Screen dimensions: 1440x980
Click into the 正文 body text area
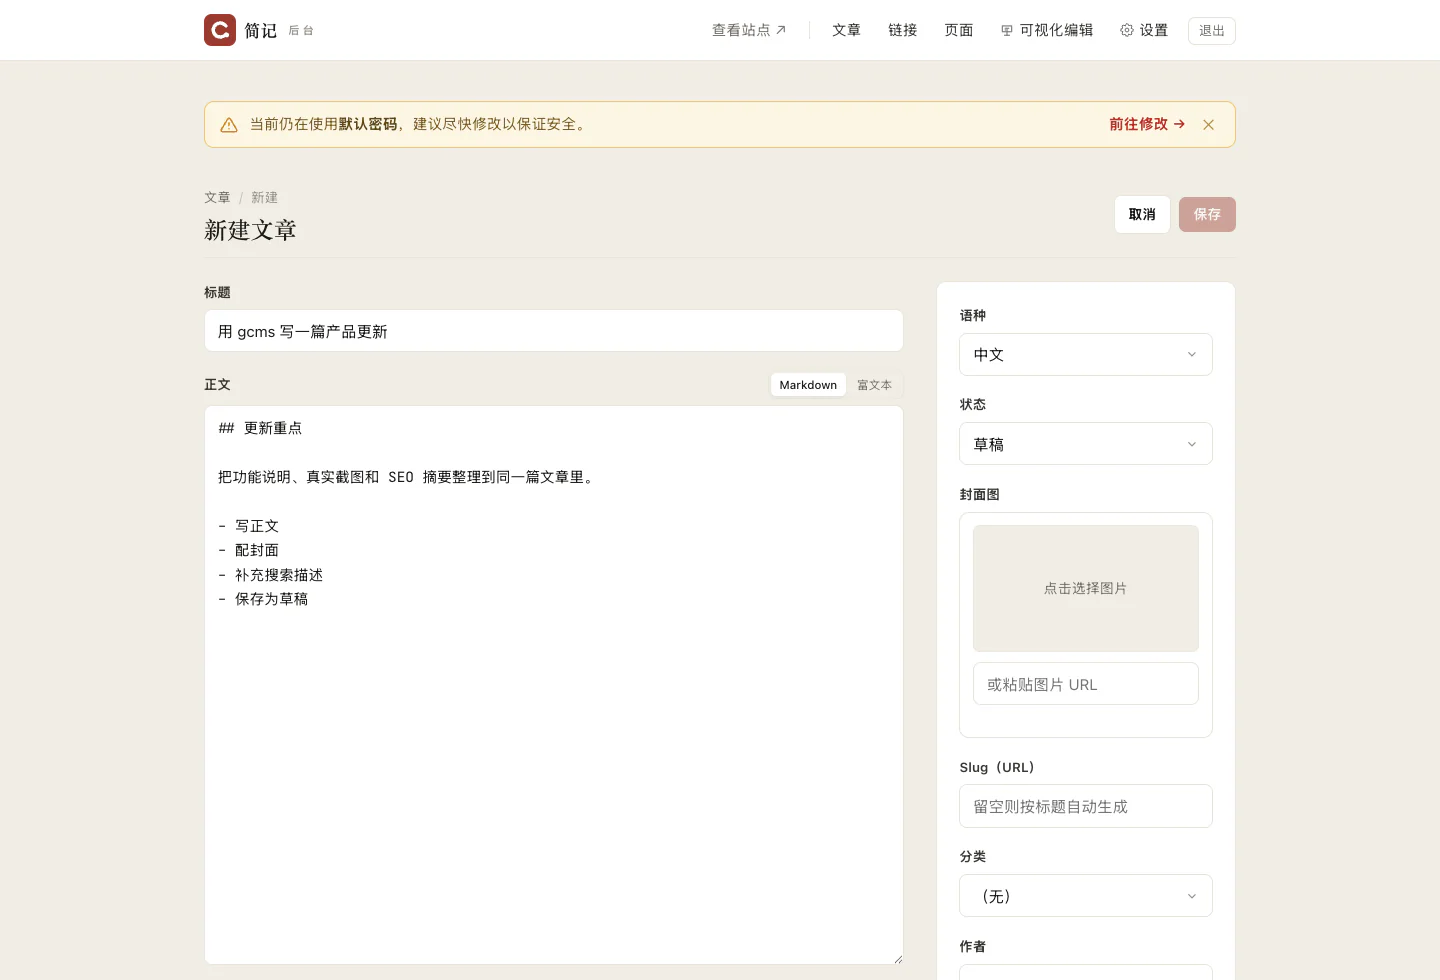(x=554, y=685)
